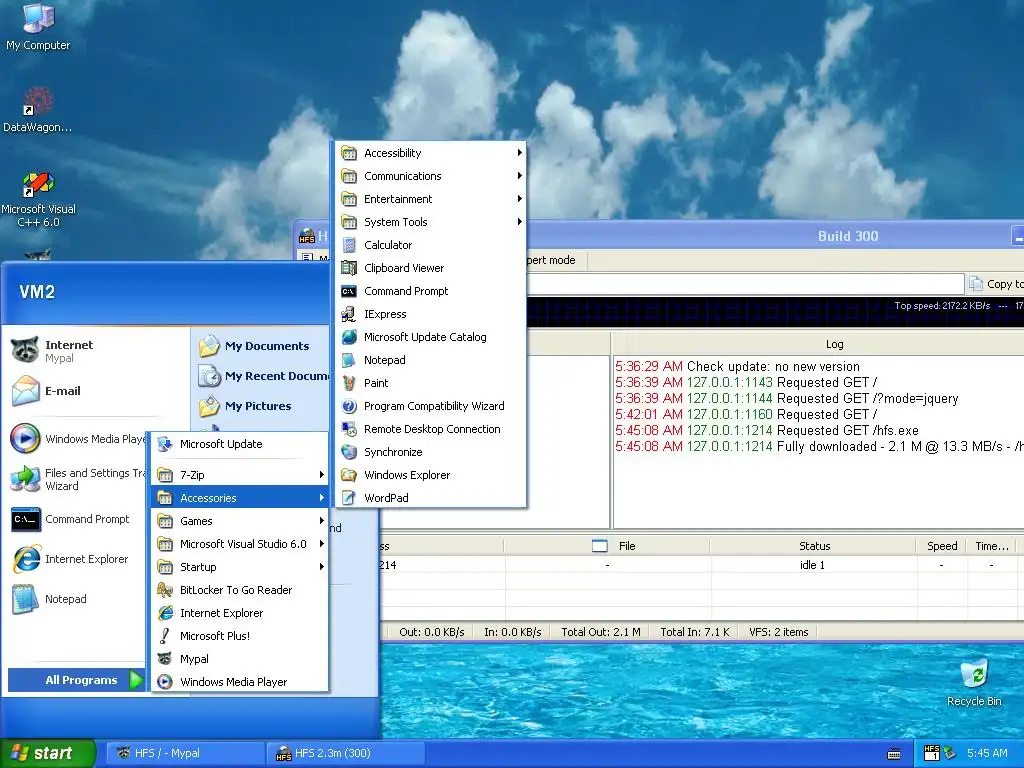Open Internet Explorer in All Programs list

(239, 613)
